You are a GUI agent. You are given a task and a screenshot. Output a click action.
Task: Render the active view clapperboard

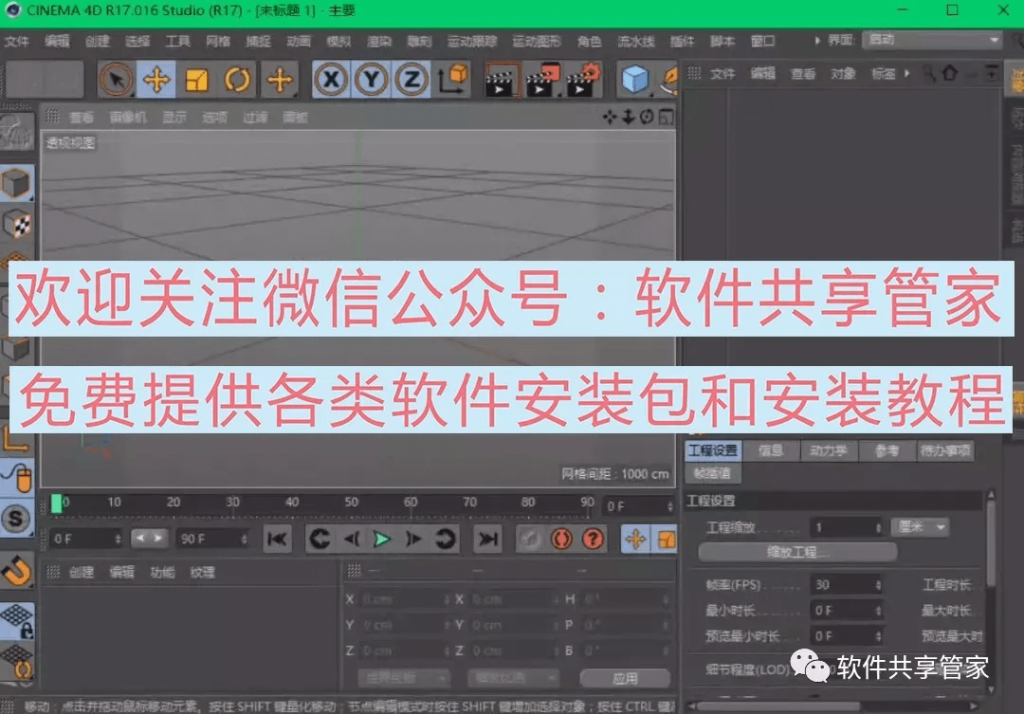pos(502,80)
